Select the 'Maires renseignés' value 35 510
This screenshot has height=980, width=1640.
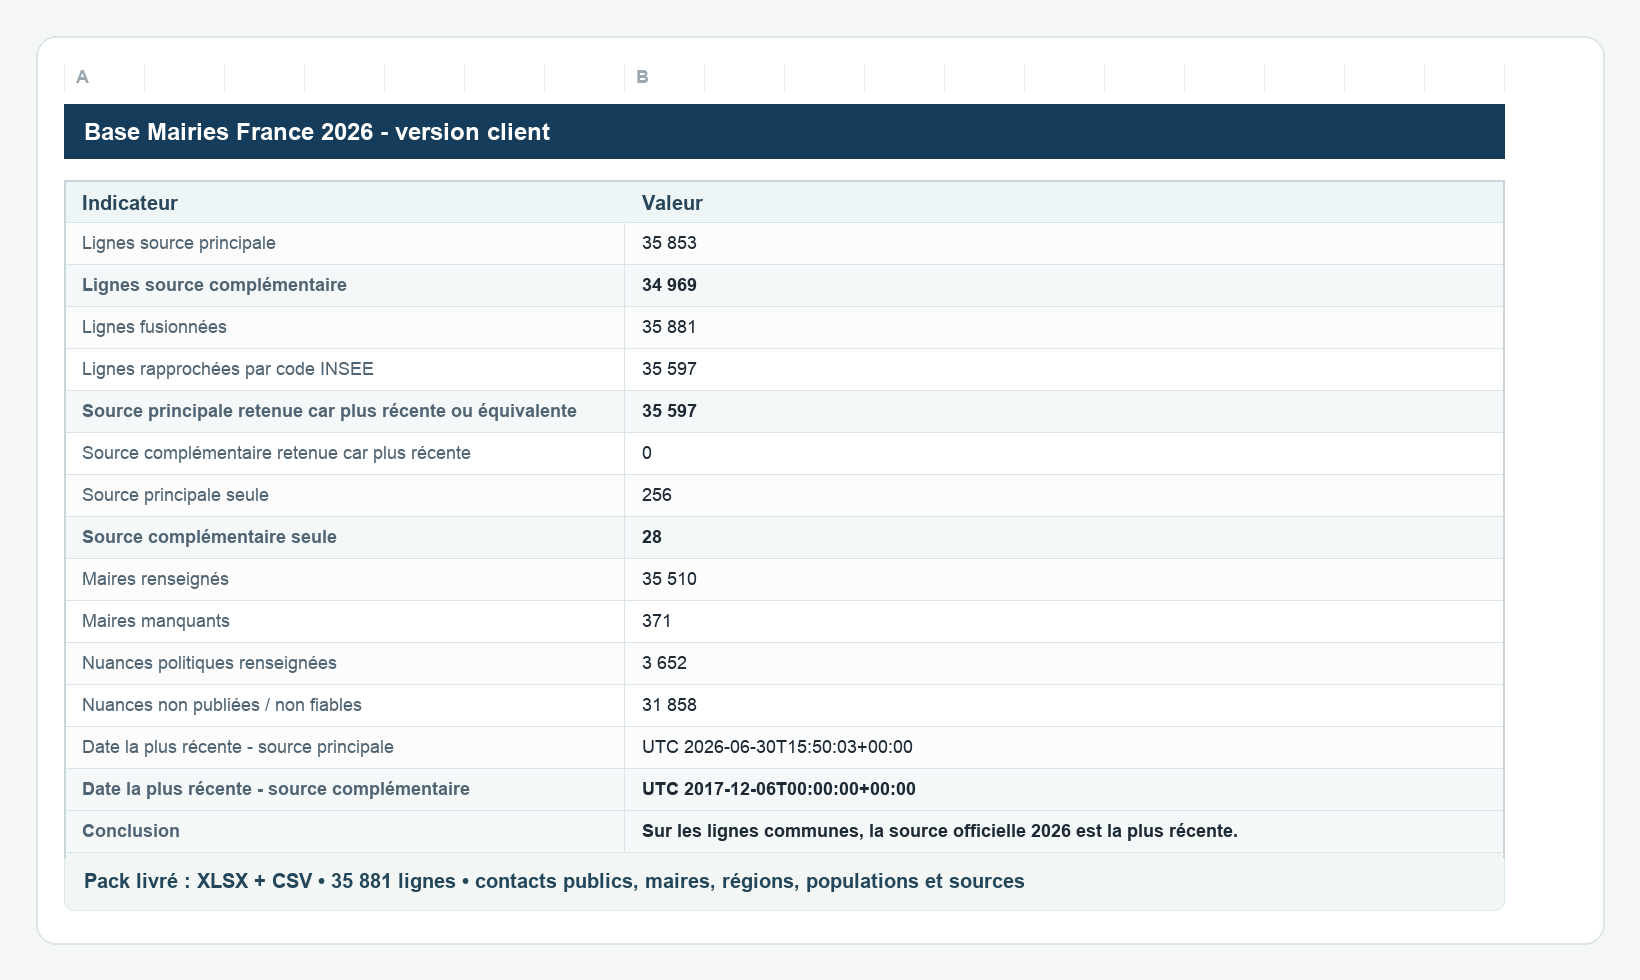[1064, 580]
